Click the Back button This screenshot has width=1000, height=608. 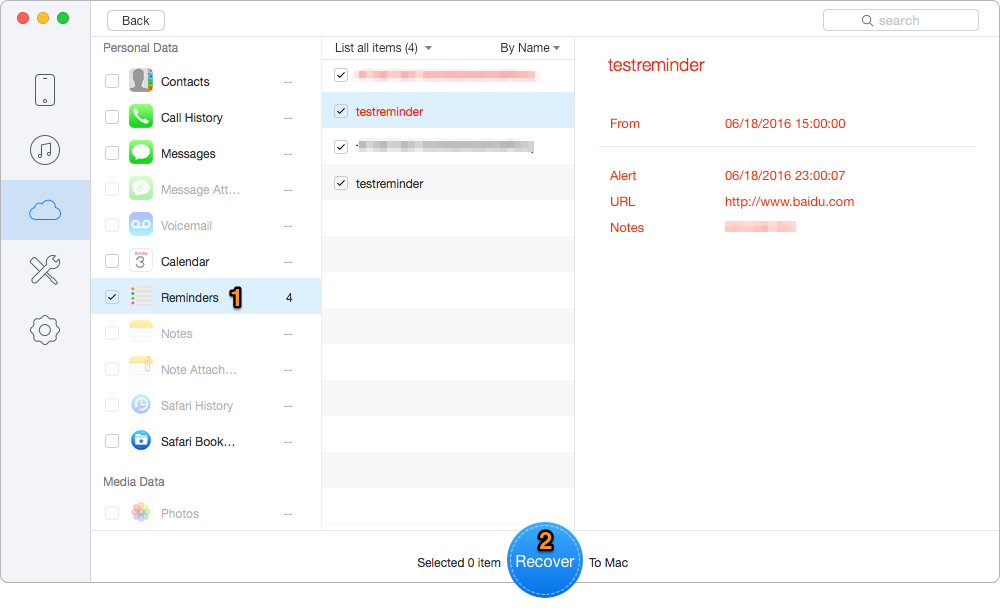click(136, 20)
